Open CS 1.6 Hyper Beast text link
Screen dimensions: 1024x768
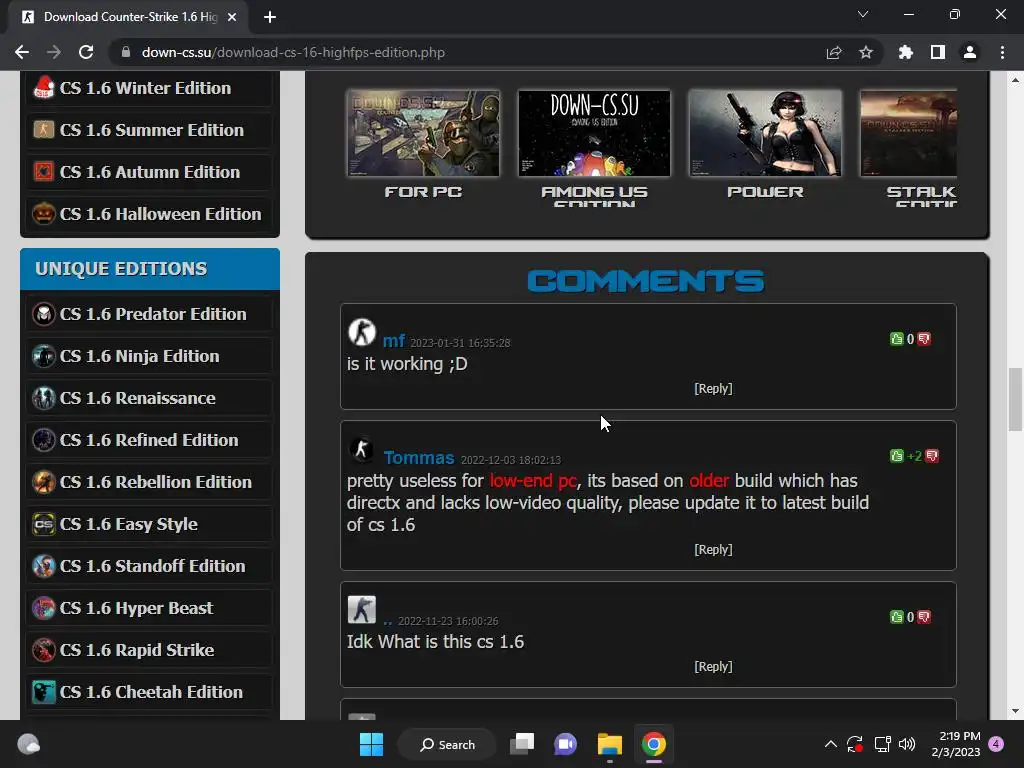click(136, 608)
